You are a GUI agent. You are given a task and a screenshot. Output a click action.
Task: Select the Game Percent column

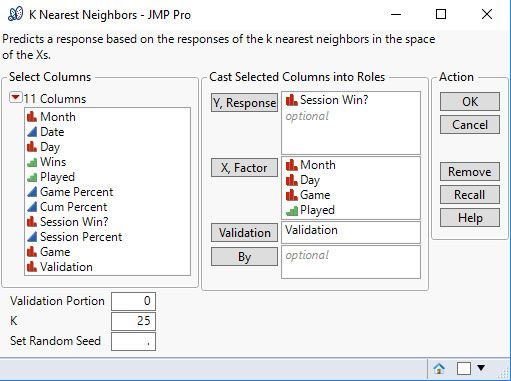point(77,192)
